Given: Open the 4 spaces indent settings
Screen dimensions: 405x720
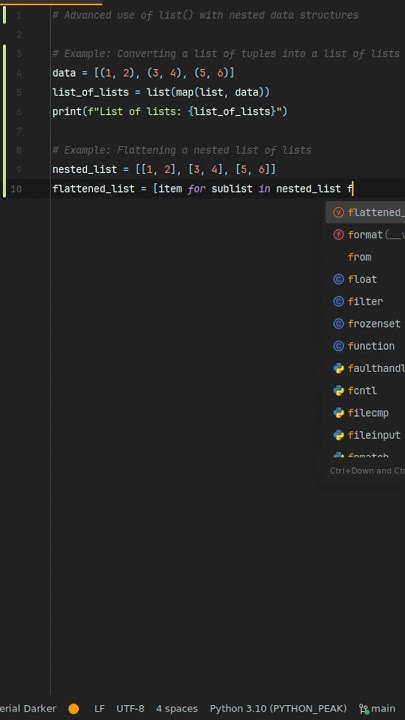Looking at the screenshot, I should 177,709.
